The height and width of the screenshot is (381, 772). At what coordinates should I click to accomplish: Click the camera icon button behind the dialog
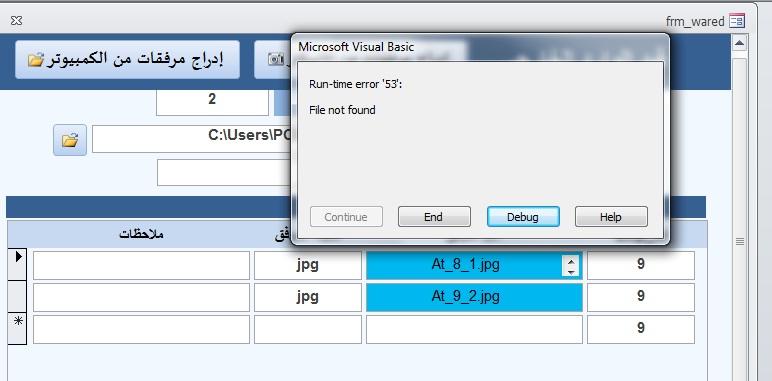tap(275, 60)
